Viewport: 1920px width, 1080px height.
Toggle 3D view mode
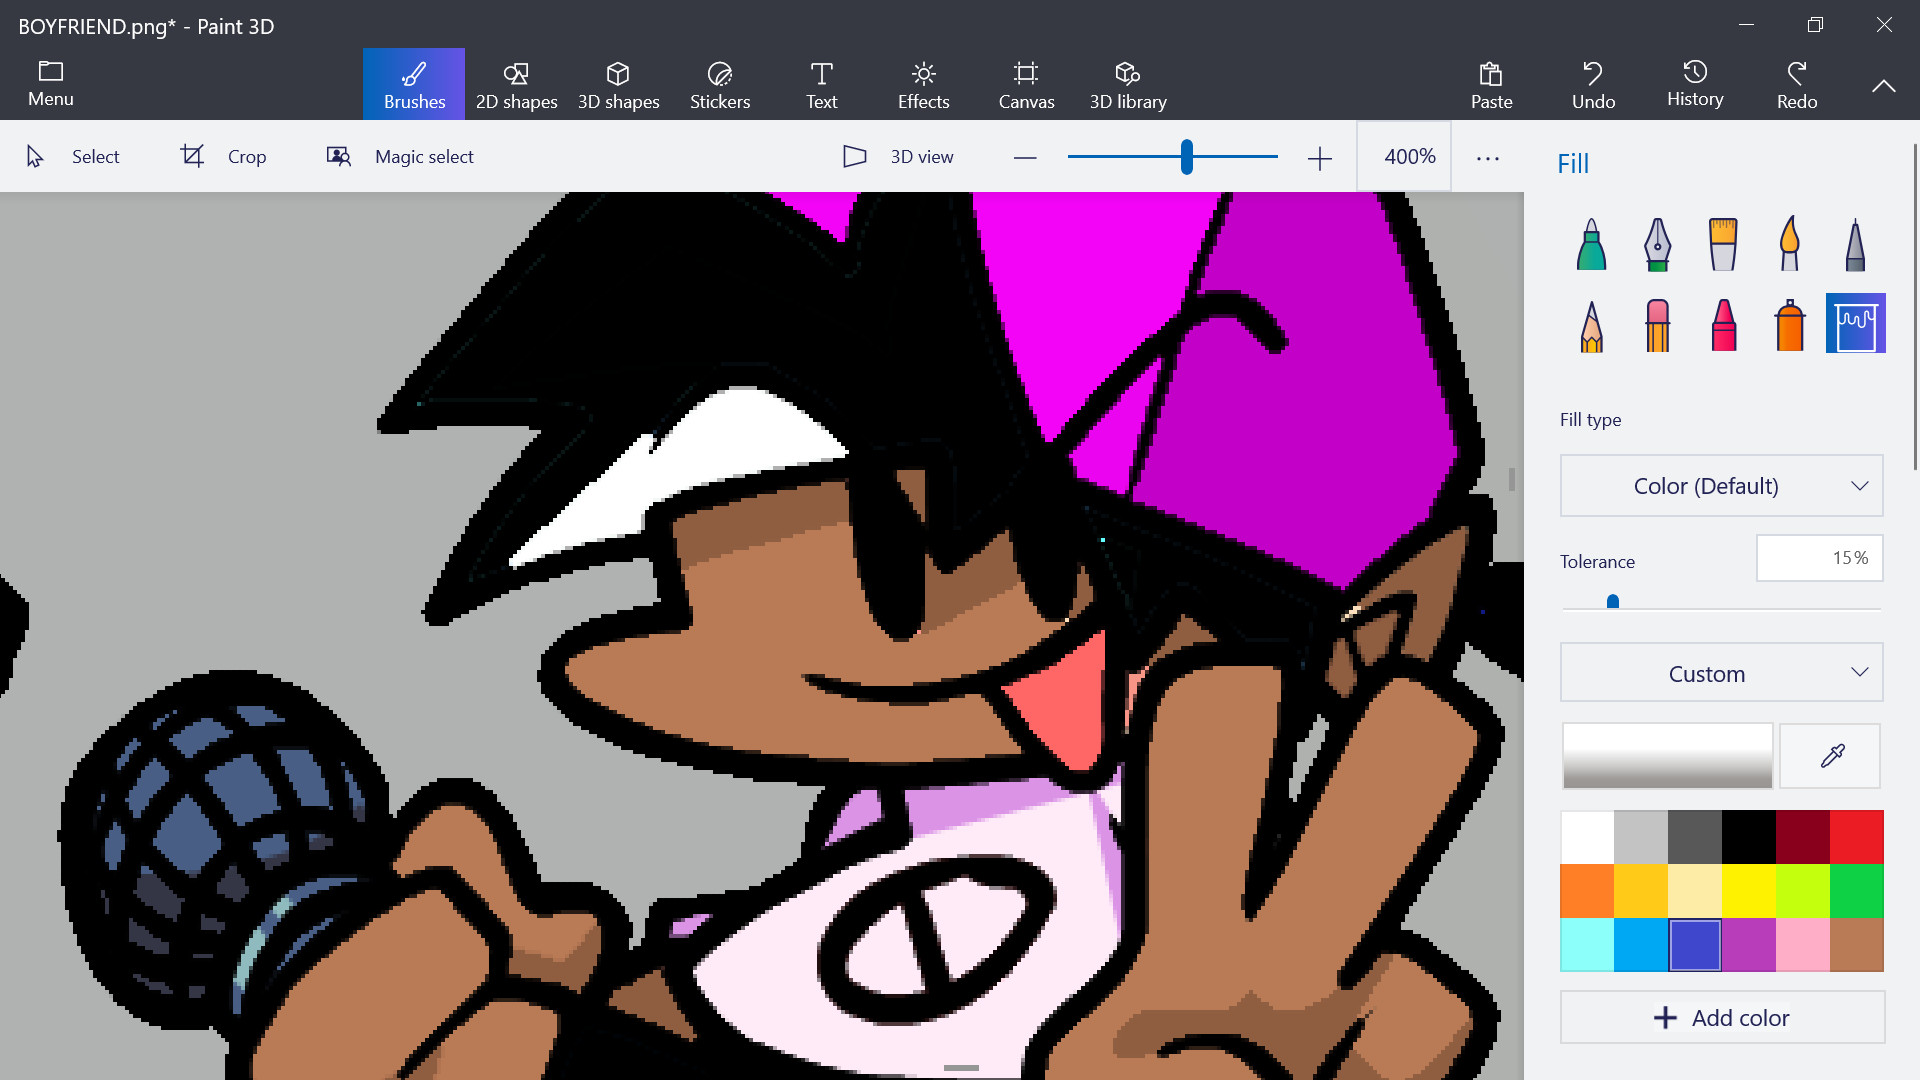(x=897, y=156)
